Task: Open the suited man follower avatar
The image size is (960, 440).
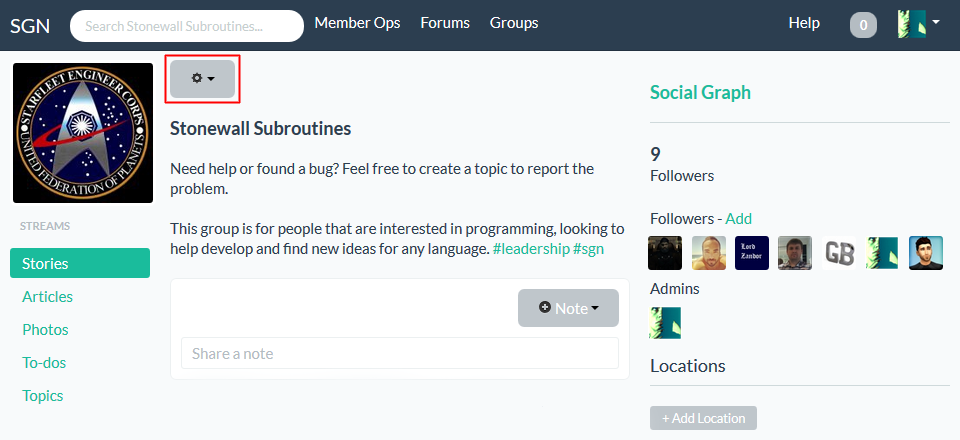Action: (795, 253)
